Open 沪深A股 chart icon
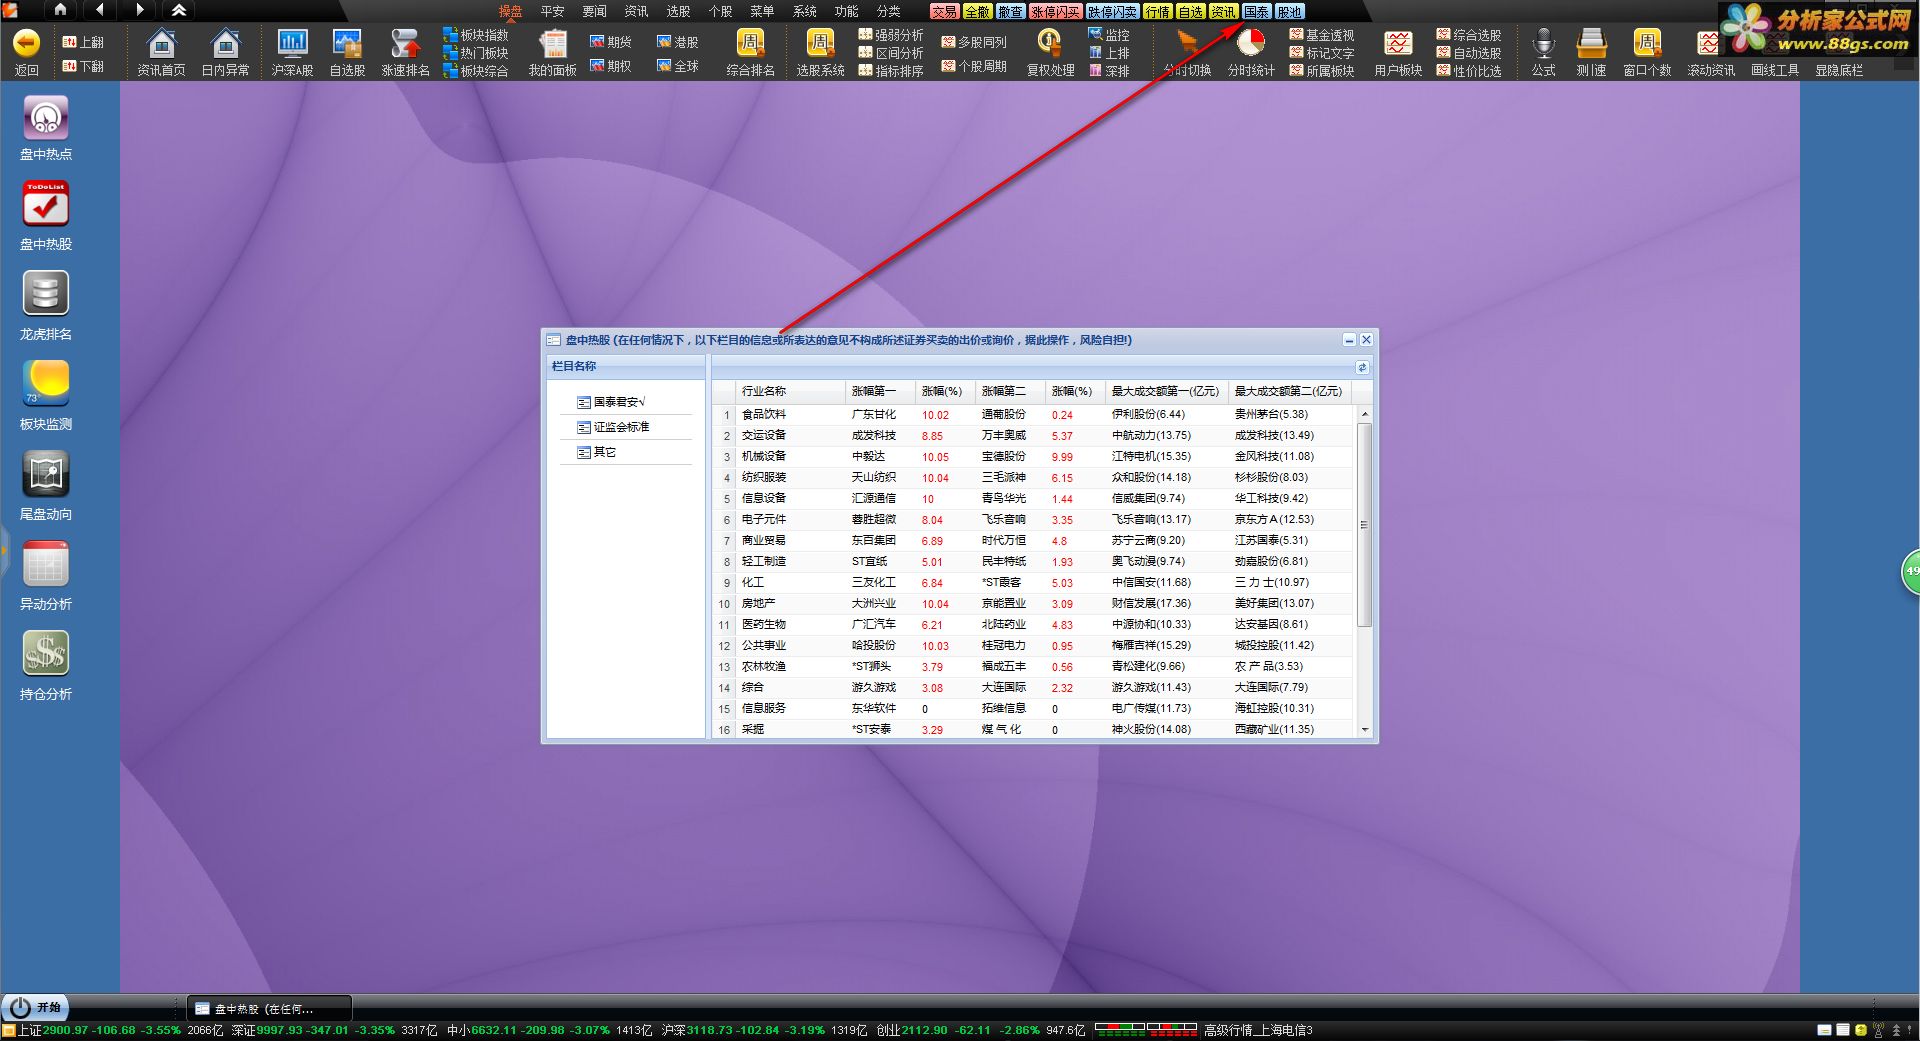 292,43
